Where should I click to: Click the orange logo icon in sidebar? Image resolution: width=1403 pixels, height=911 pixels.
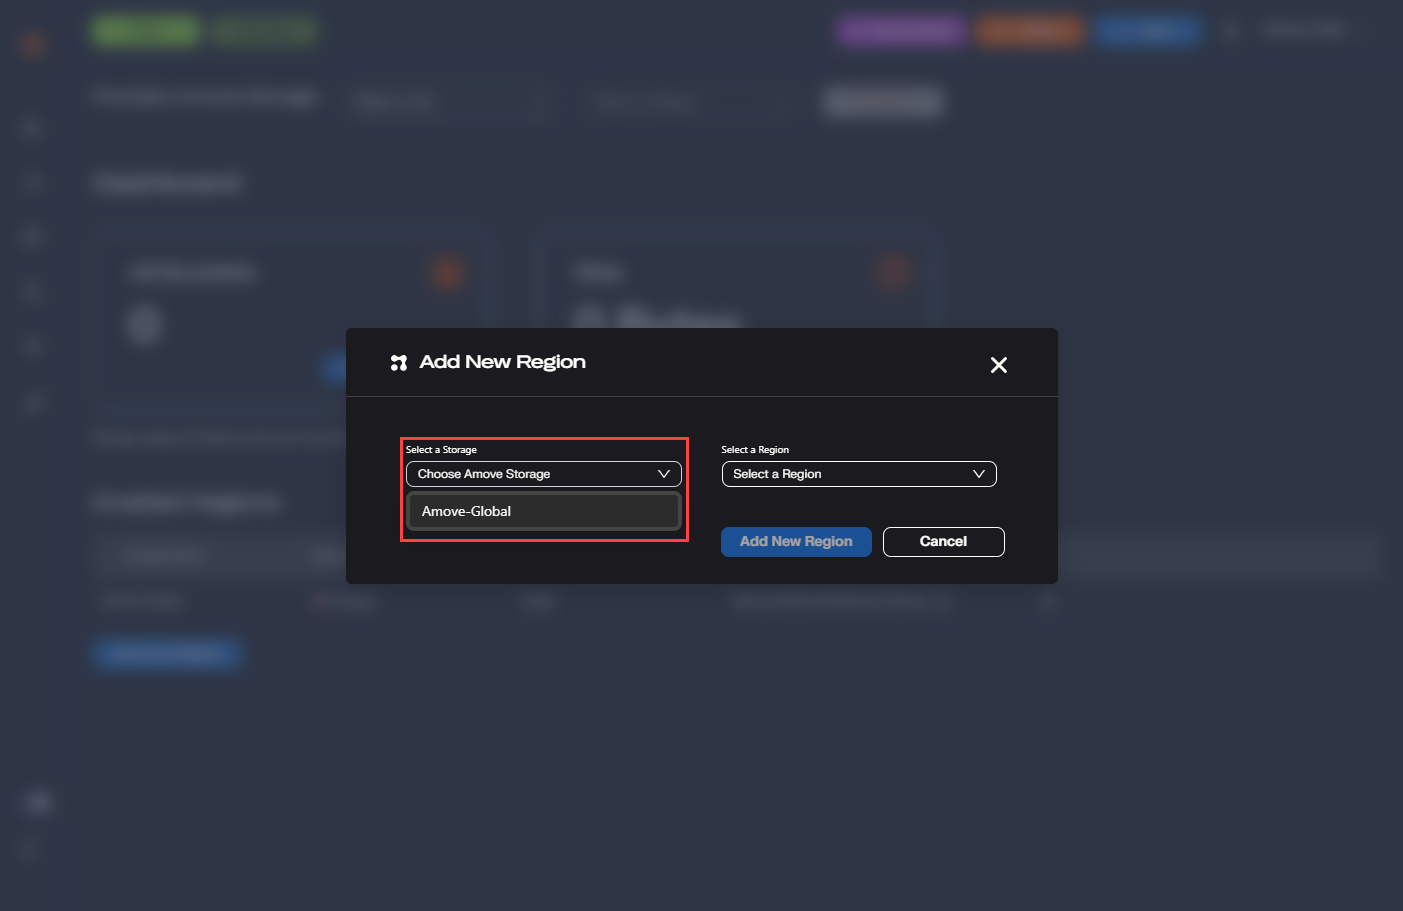tap(33, 44)
